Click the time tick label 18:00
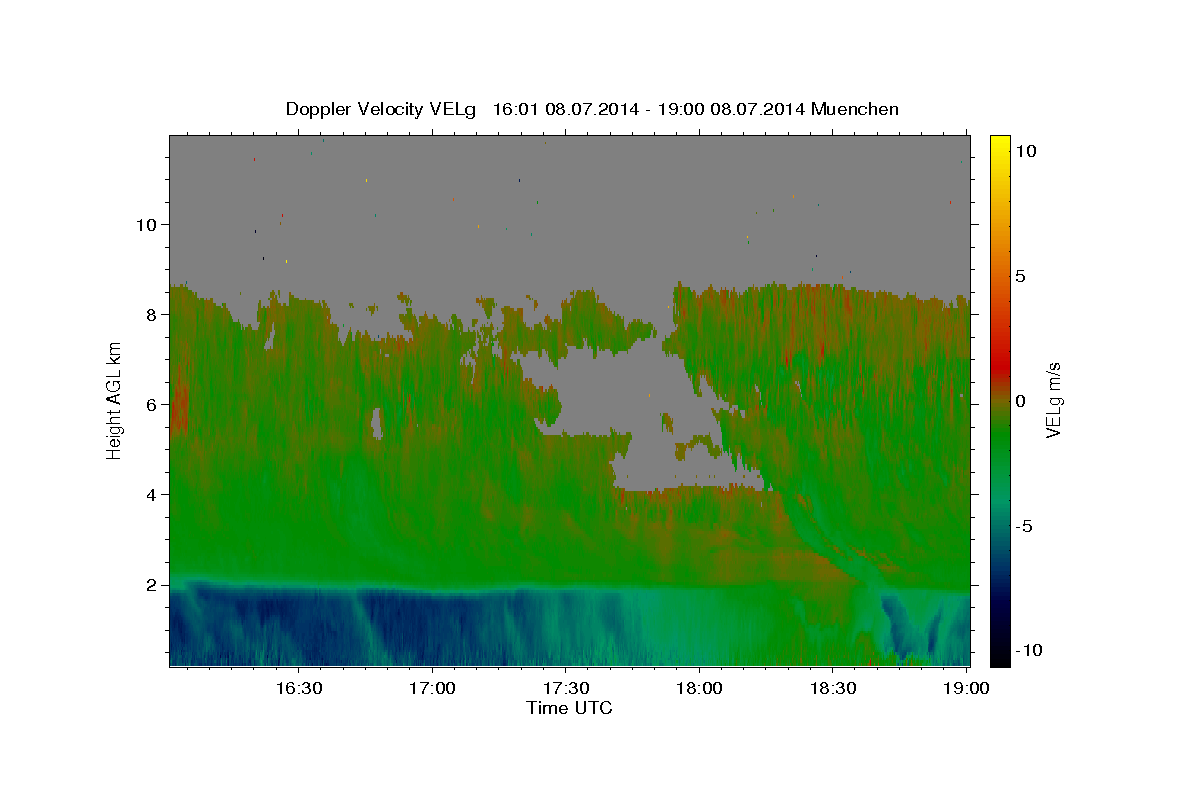Screen dimensions: 1200x800 click(x=699, y=689)
